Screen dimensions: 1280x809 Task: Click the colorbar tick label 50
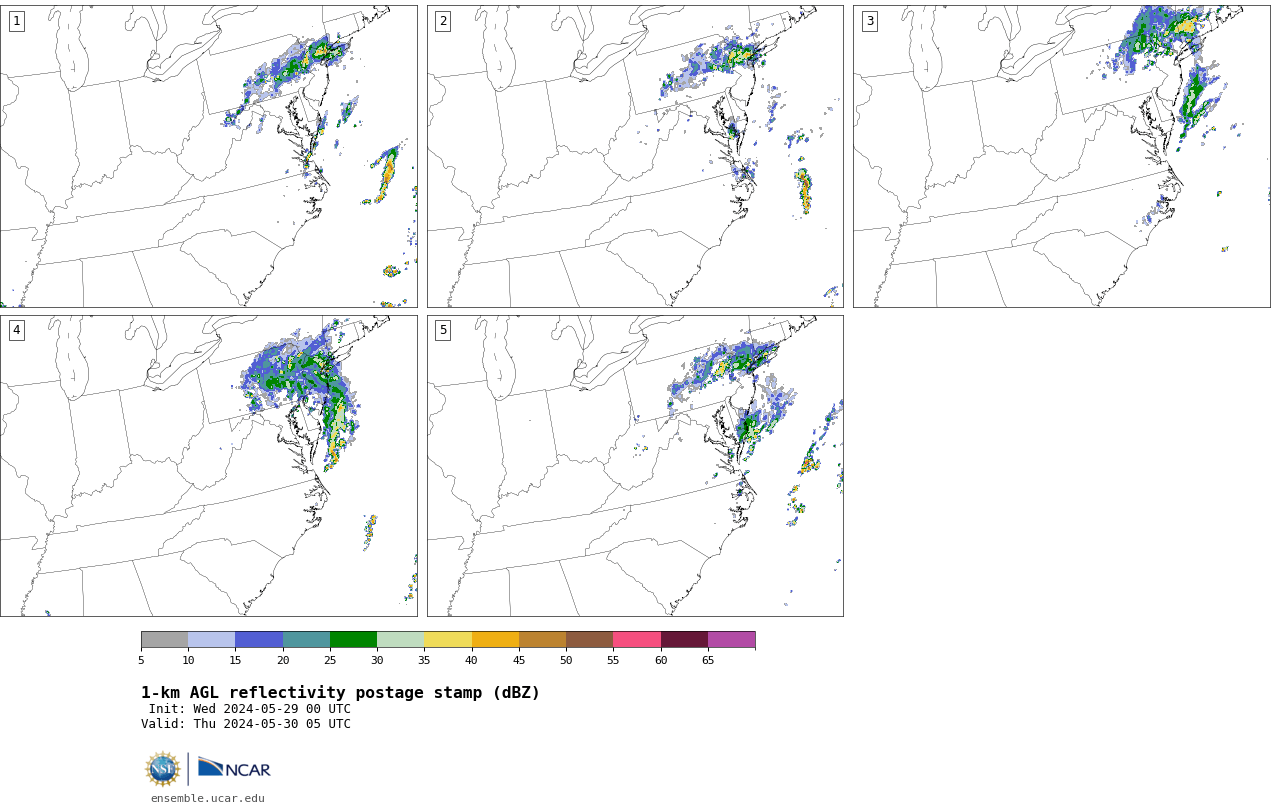pos(566,660)
